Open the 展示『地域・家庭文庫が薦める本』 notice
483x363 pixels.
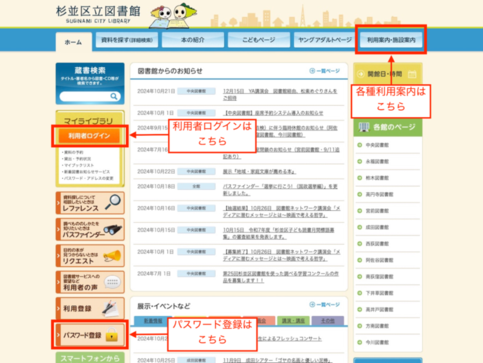click(259, 172)
